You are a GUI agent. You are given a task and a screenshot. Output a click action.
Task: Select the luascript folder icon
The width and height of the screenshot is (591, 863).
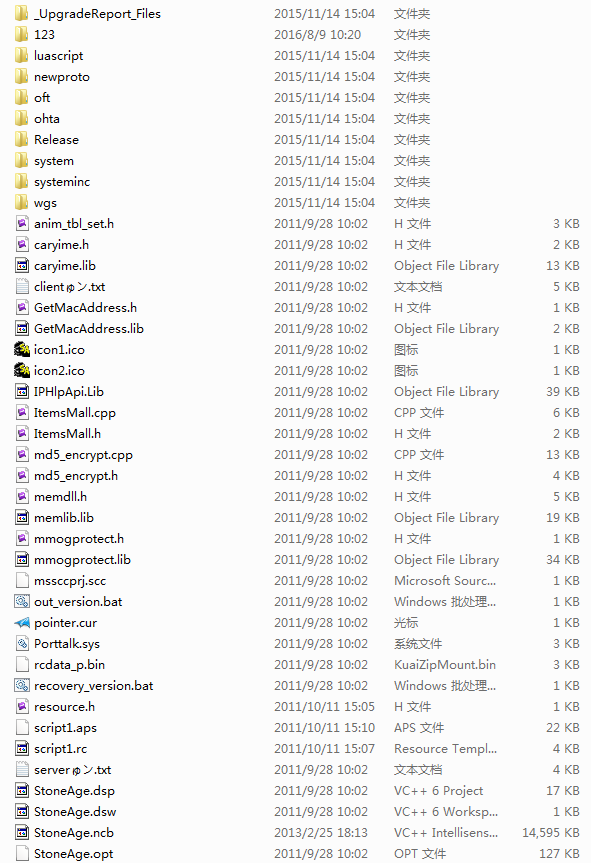pyautogui.click(x=21, y=56)
